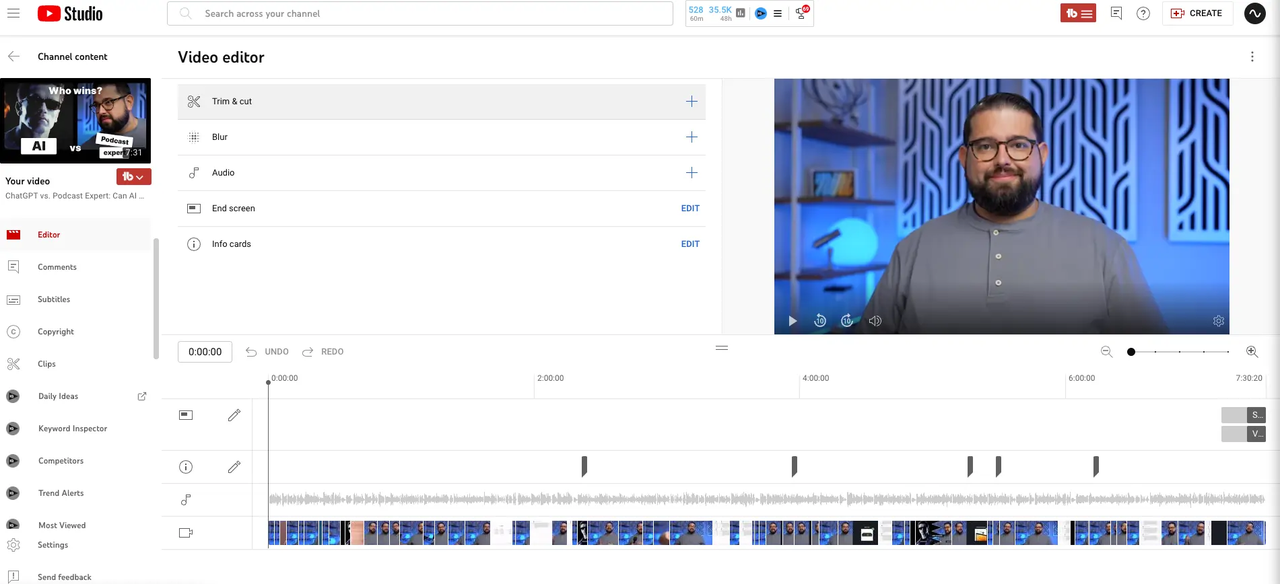The image size is (1280, 584).
Task: Edit info cards track with pencil icon
Action: (x=234, y=467)
